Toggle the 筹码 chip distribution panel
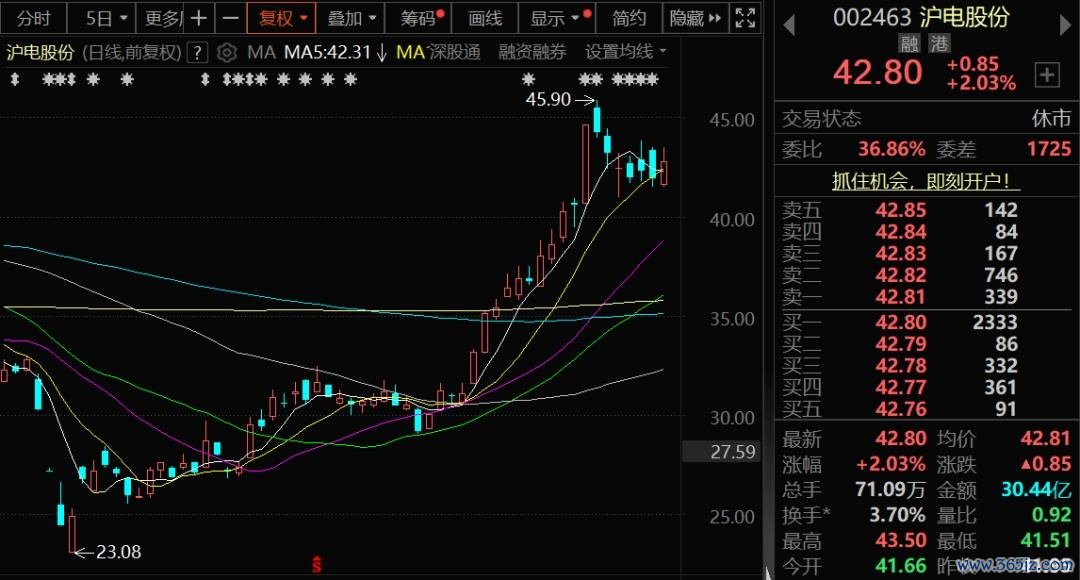 click(x=420, y=18)
